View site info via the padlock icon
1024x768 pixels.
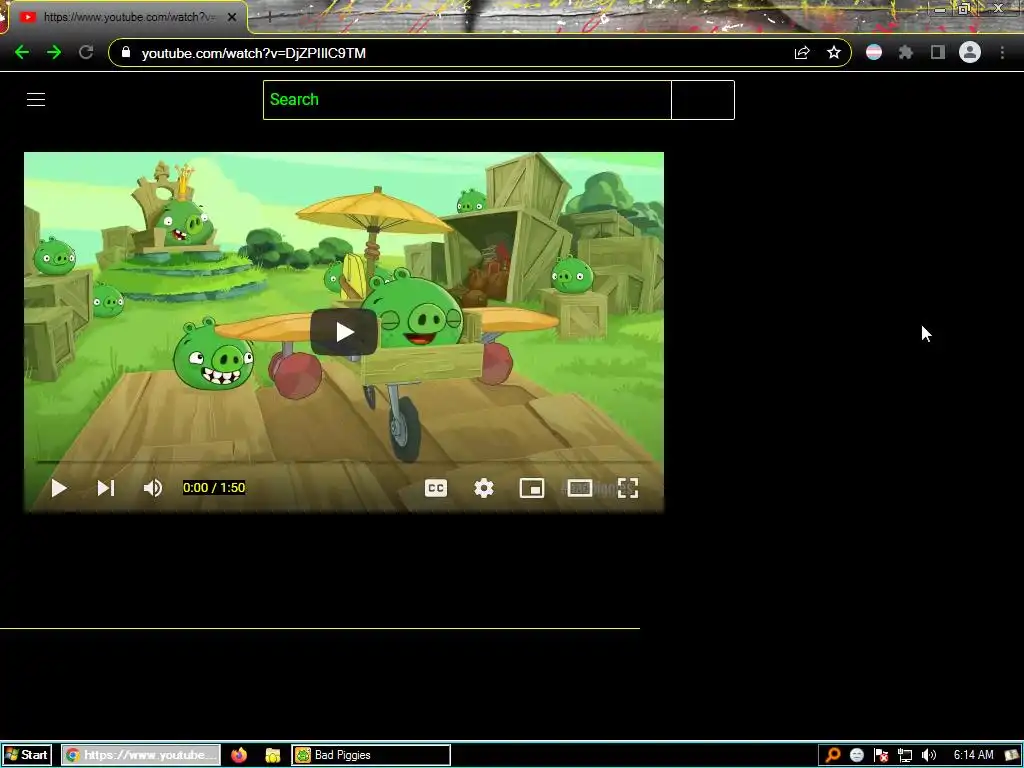[126, 52]
